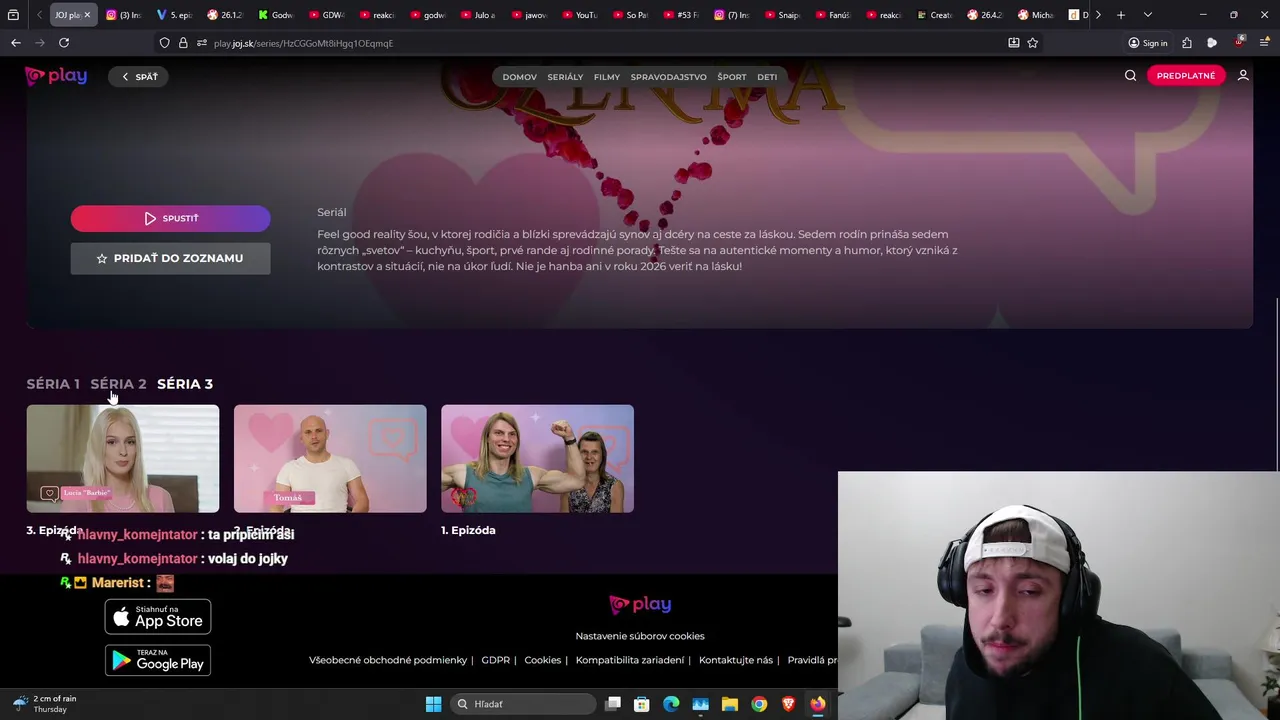Open the search magnifier icon in header
Screen dimensions: 1280x720
coord(1130,76)
